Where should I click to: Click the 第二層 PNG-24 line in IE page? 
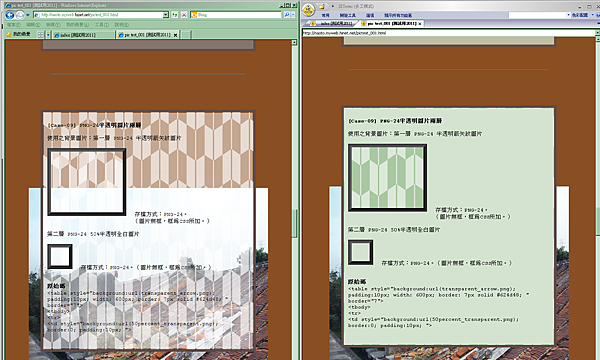point(93,234)
